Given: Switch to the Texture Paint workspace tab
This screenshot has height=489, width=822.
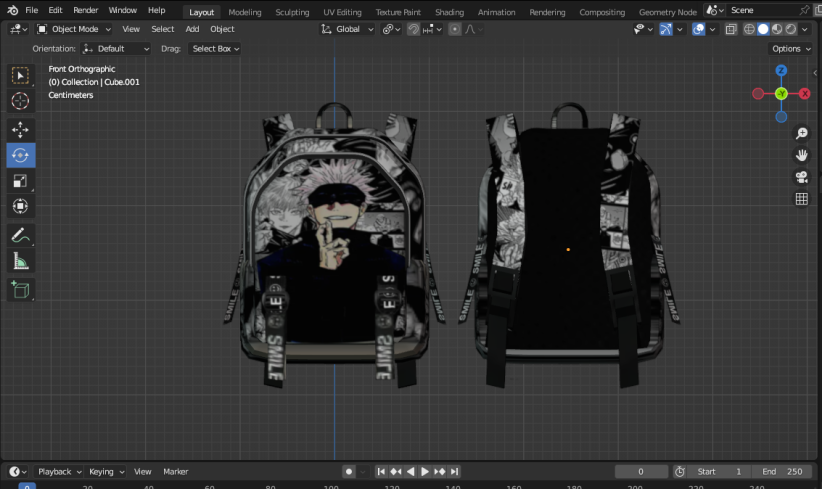Looking at the screenshot, I should click(398, 12).
